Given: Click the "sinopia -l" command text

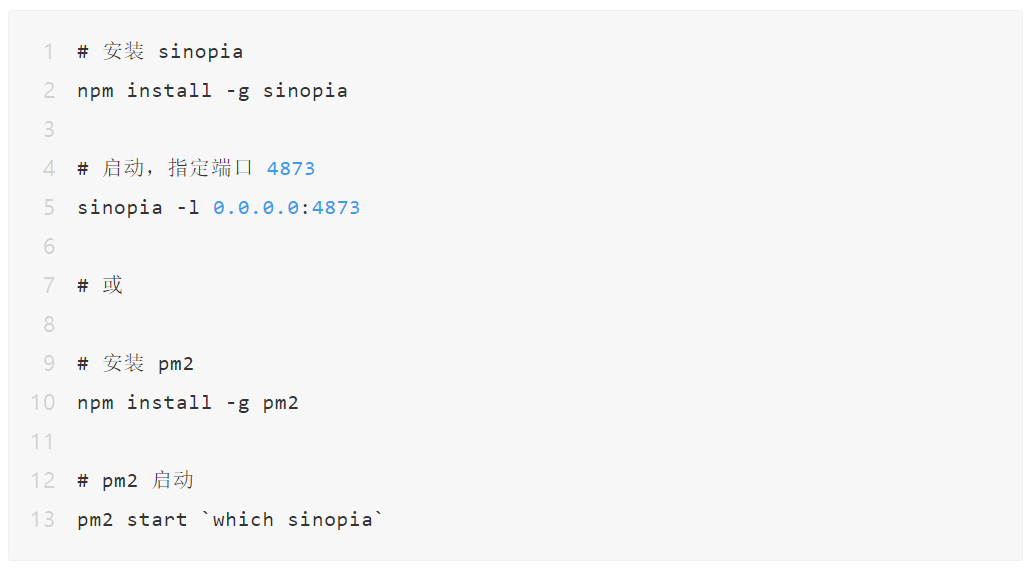Looking at the screenshot, I should pos(138,207).
